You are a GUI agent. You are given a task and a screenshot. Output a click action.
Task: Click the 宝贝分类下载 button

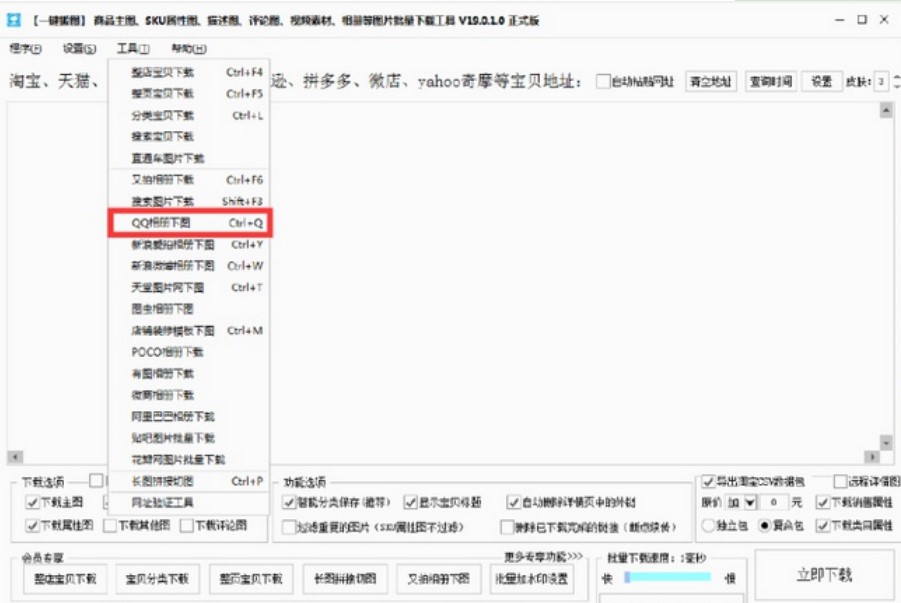157,578
